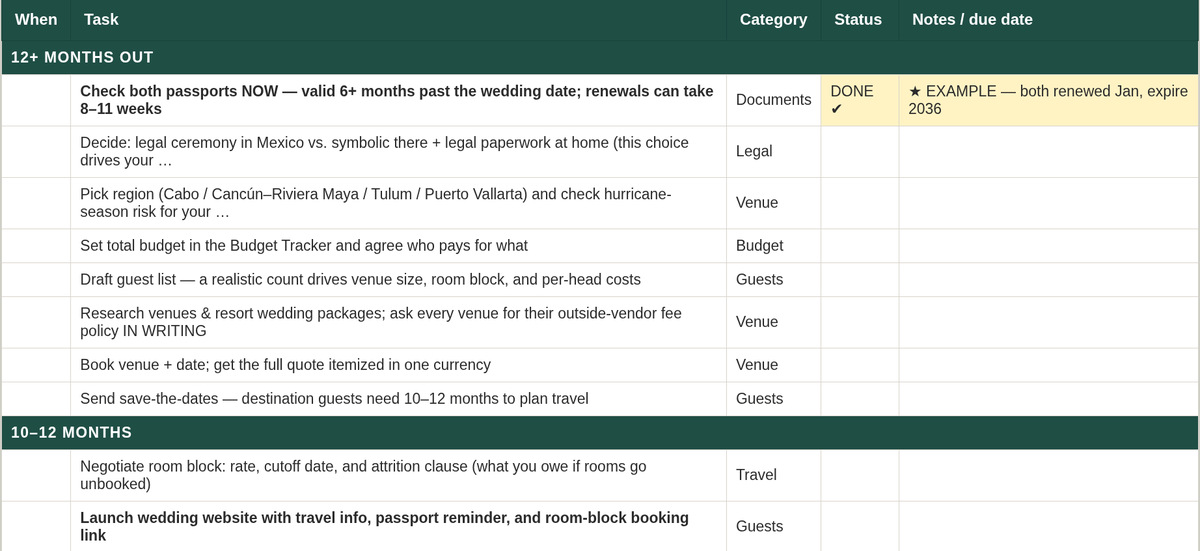This screenshot has width=1200, height=551.
Task: Click the 'Legal' category cell
Action: [774, 152]
